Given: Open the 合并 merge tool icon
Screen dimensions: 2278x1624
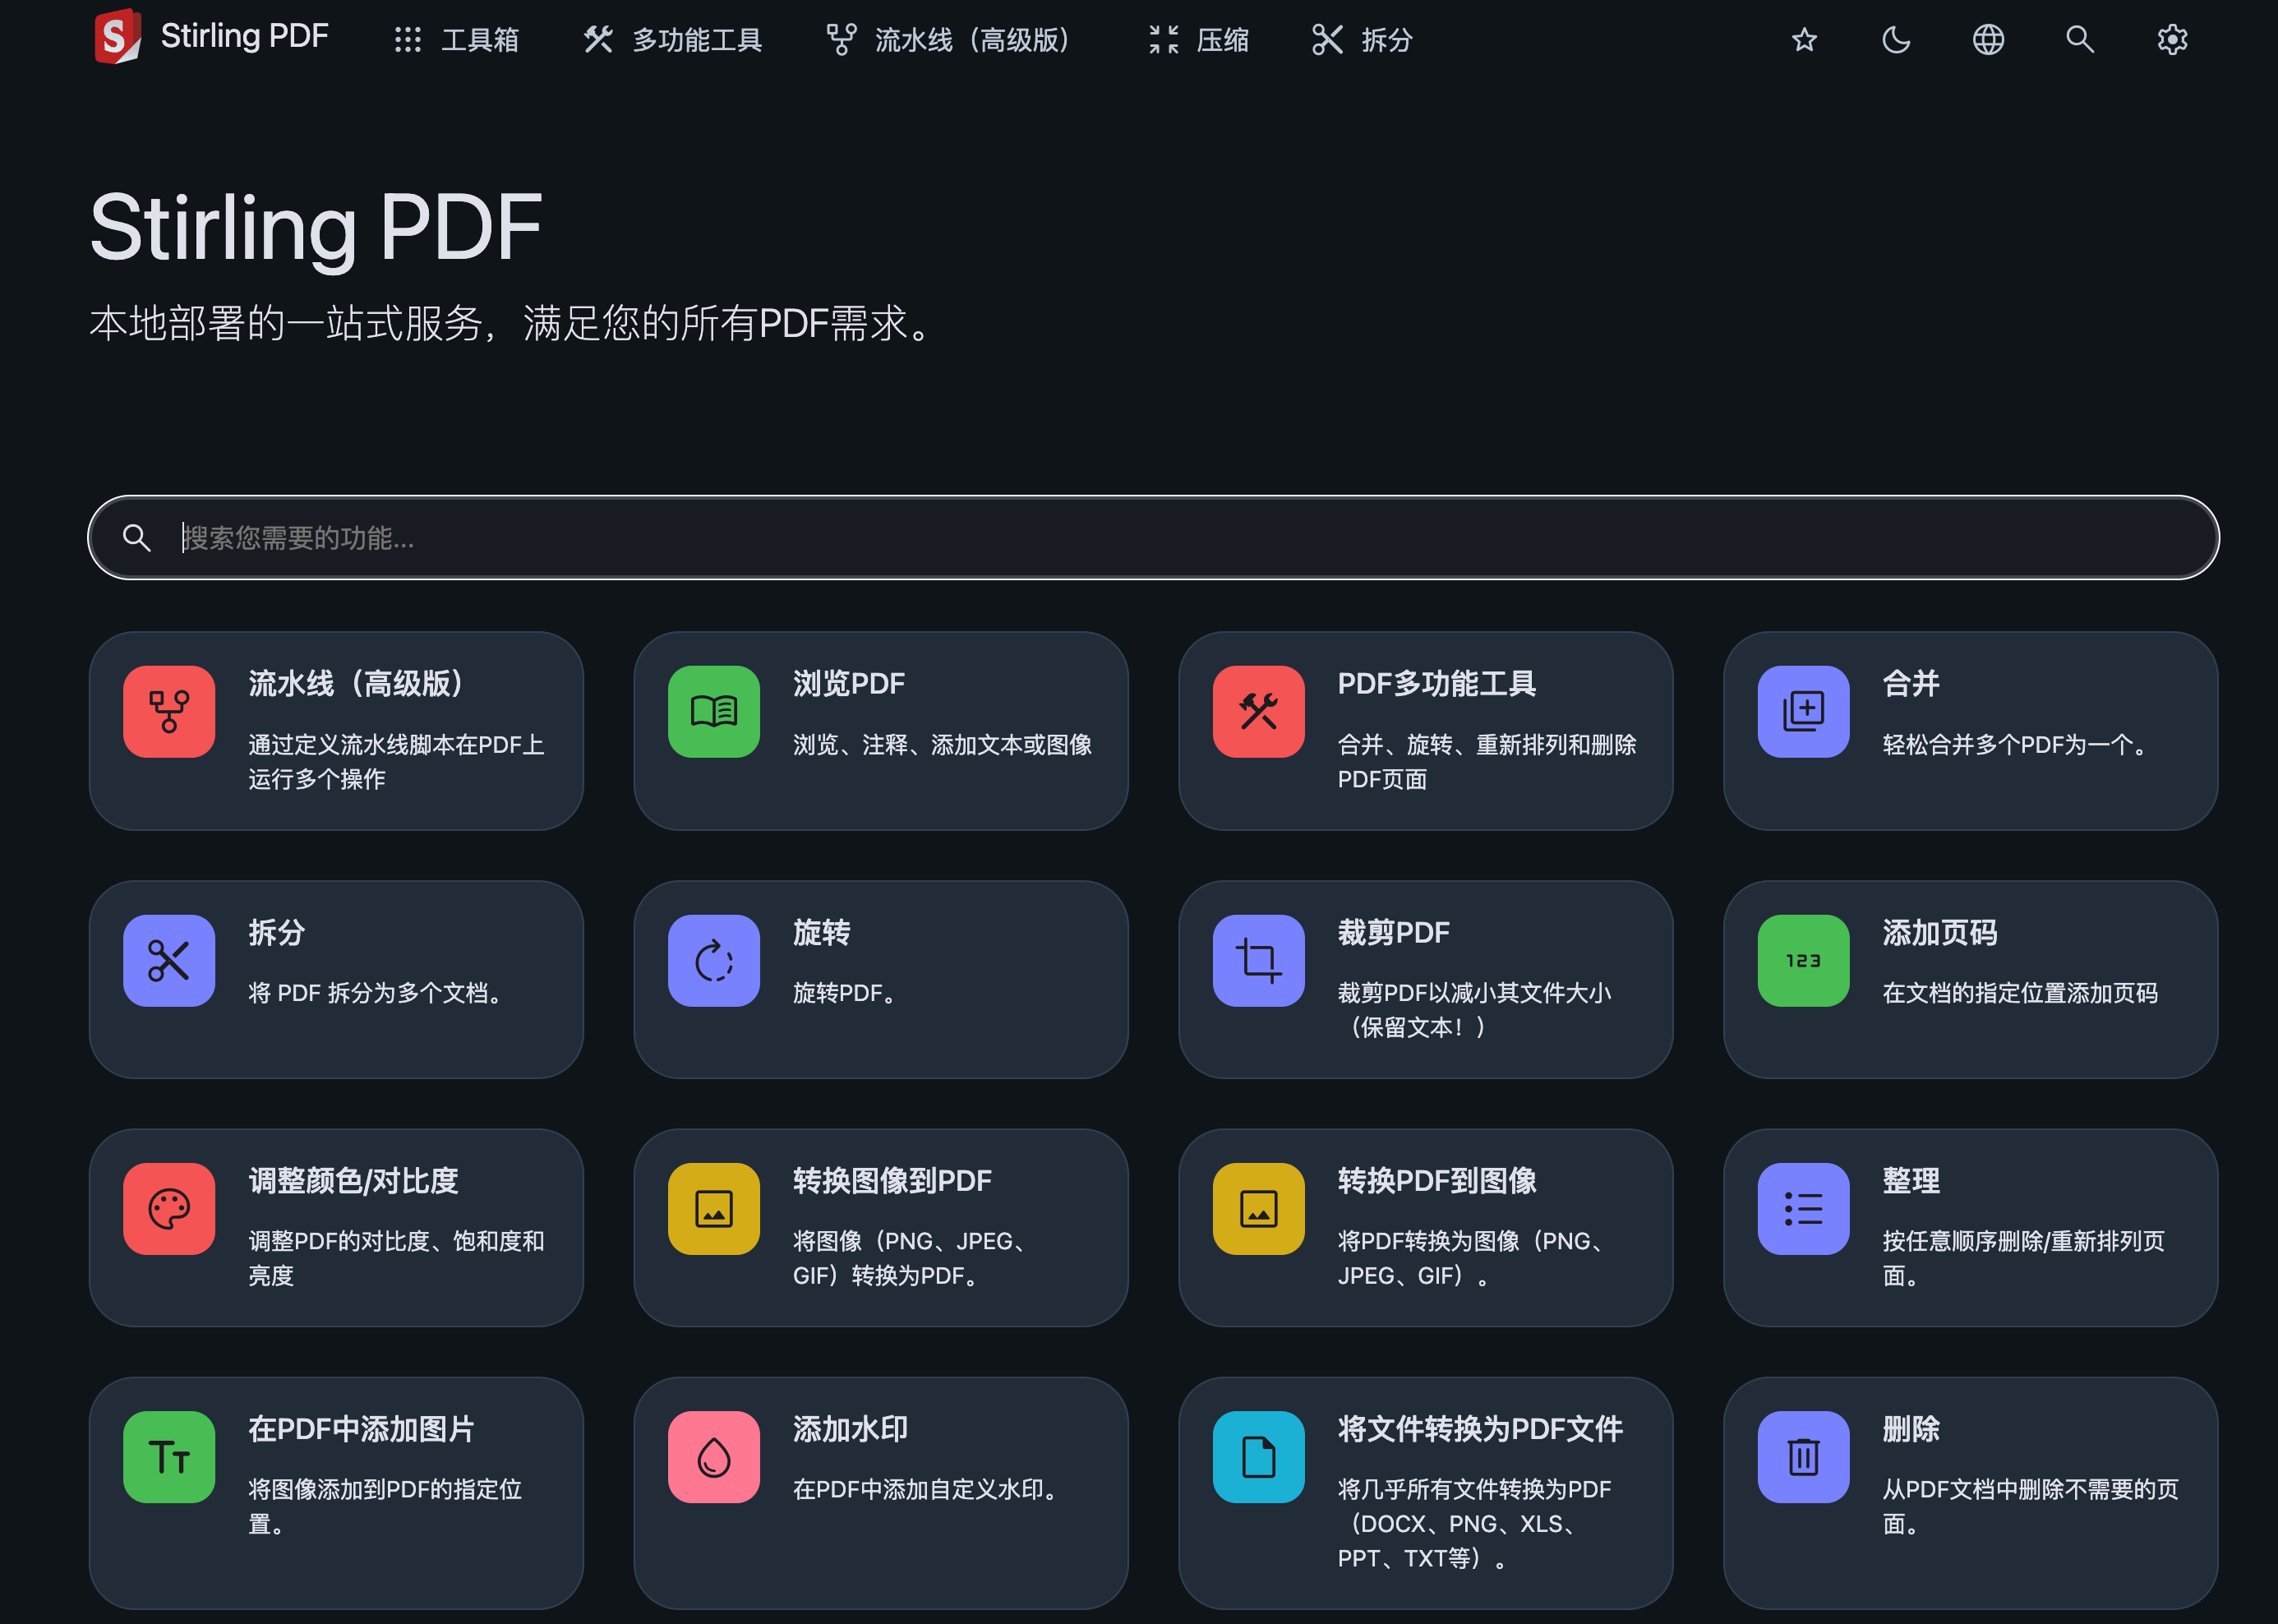Looking at the screenshot, I should [1802, 712].
